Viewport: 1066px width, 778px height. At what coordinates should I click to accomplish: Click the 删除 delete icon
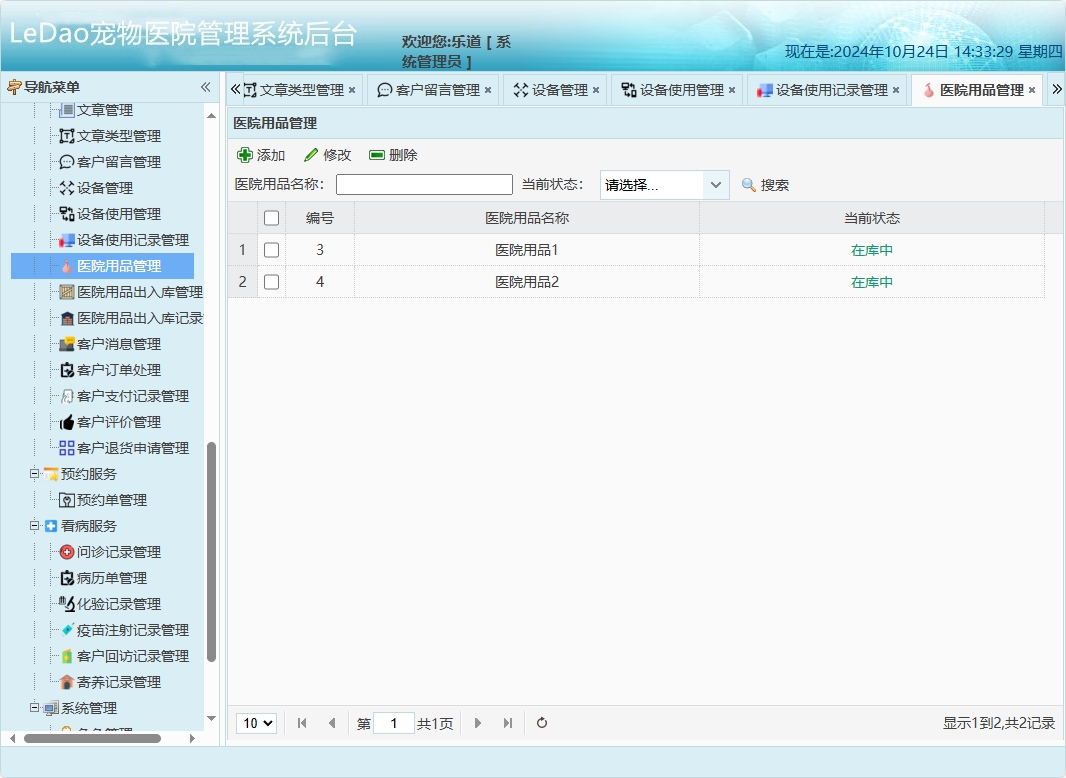[x=376, y=155]
